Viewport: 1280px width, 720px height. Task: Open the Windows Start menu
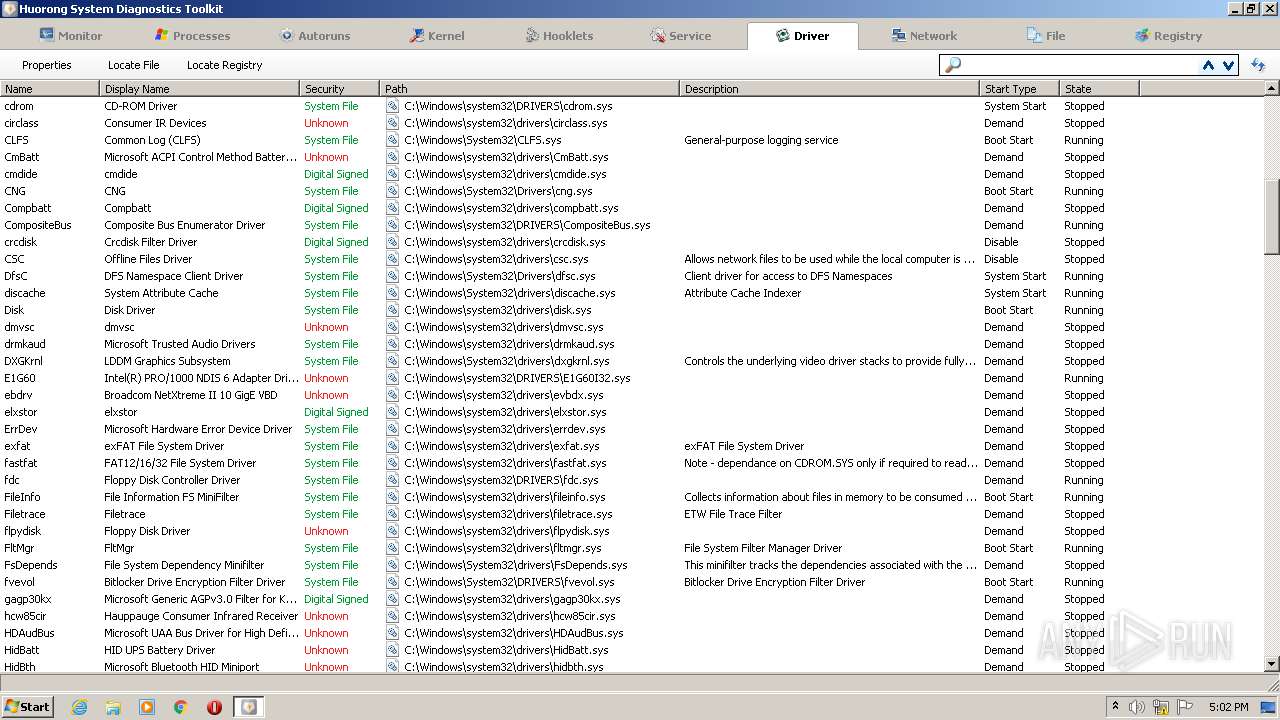tap(27, 706)
